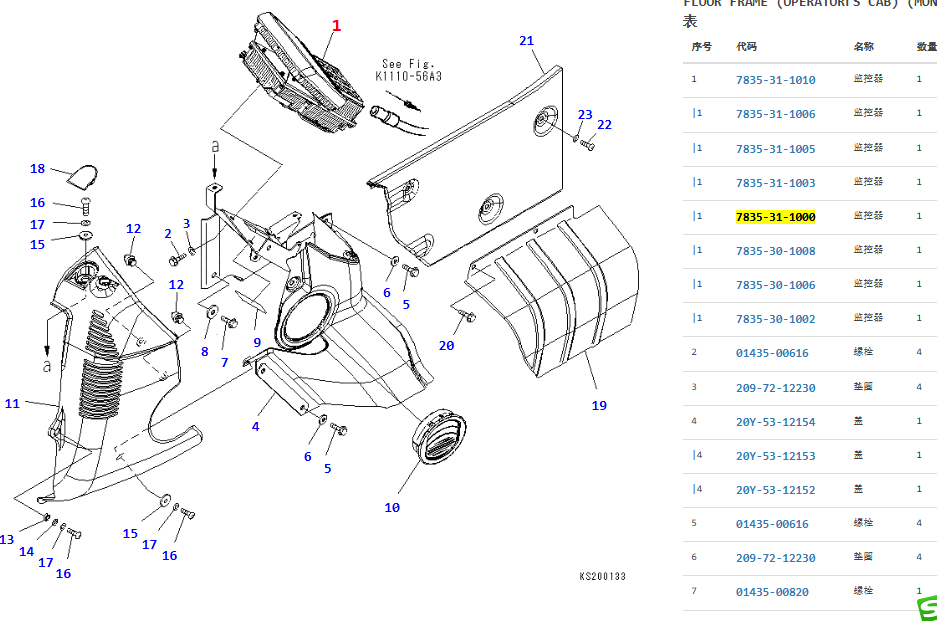Select callout 18 for the cap
Screen dimensions: 937x621
(x=38, y=169)
